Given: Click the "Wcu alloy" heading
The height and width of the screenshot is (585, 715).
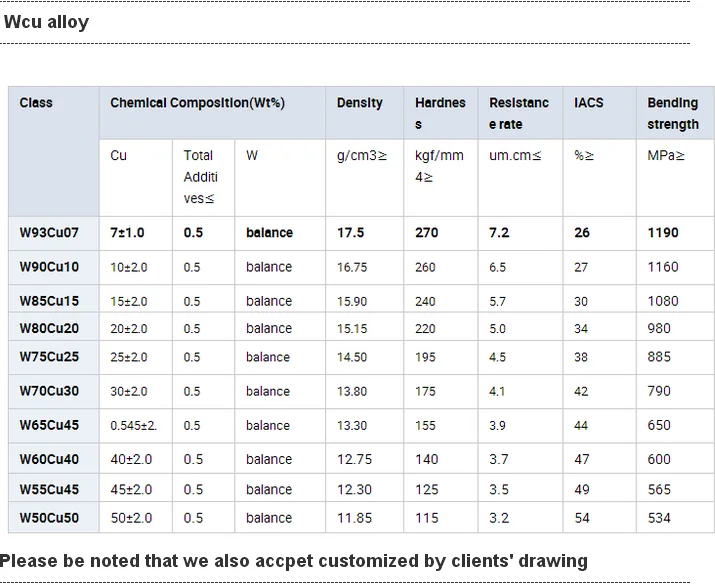Looking at the screenshot, I should pyautogui.click(x=47, y=22).
